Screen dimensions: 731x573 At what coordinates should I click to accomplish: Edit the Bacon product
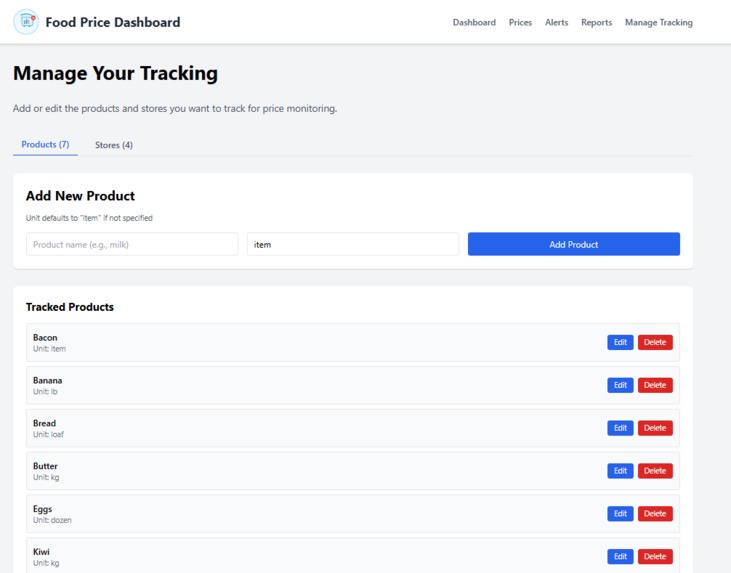(620, 342)
